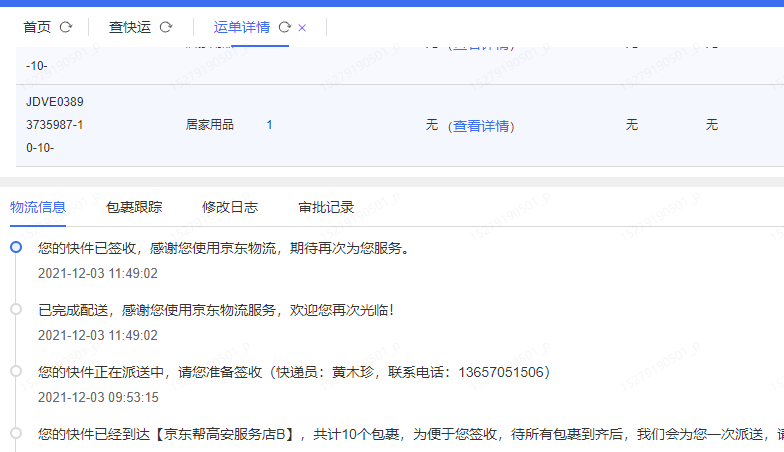784x452 pixels.
Task: Select the 京东帮高安服务店B arrival marker
Action: 16,433
